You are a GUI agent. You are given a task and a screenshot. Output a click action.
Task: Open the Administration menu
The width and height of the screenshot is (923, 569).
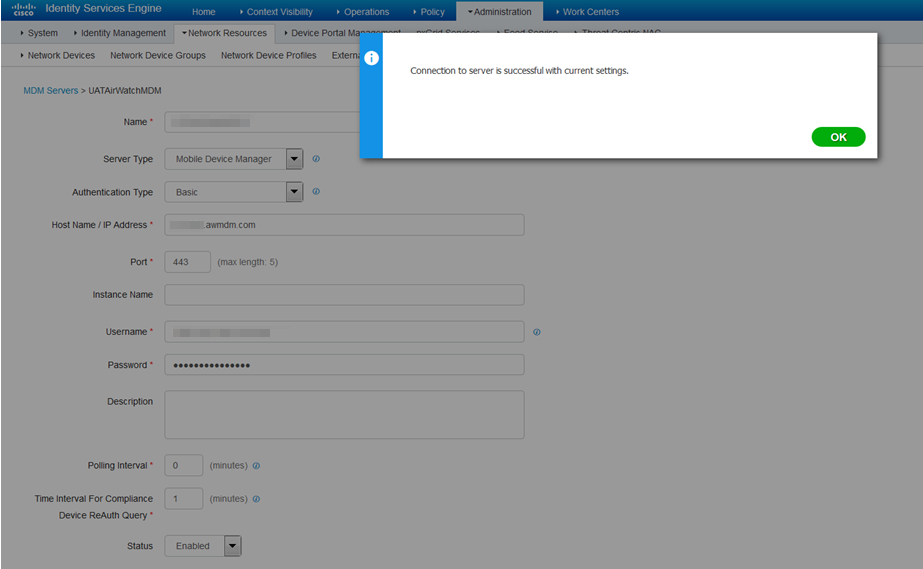[x=500, y=12]
